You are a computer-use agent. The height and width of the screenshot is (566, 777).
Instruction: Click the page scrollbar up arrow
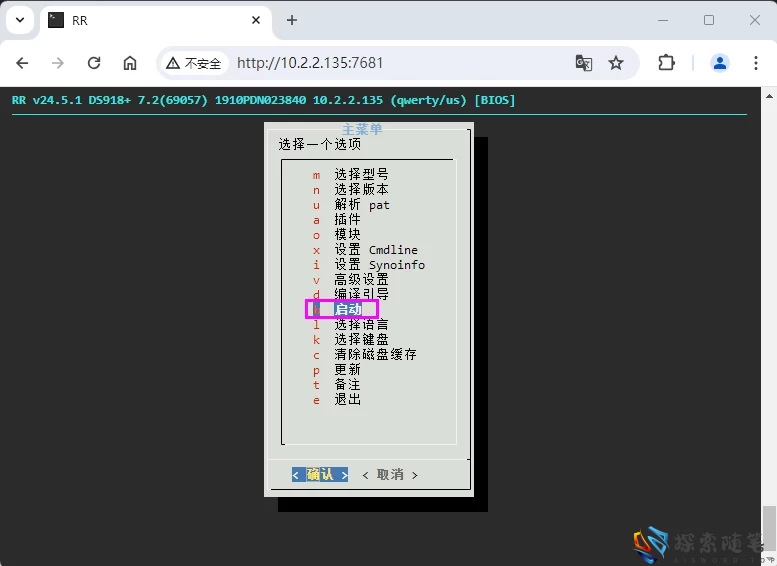pyautogui.click(x=769, y=96)
